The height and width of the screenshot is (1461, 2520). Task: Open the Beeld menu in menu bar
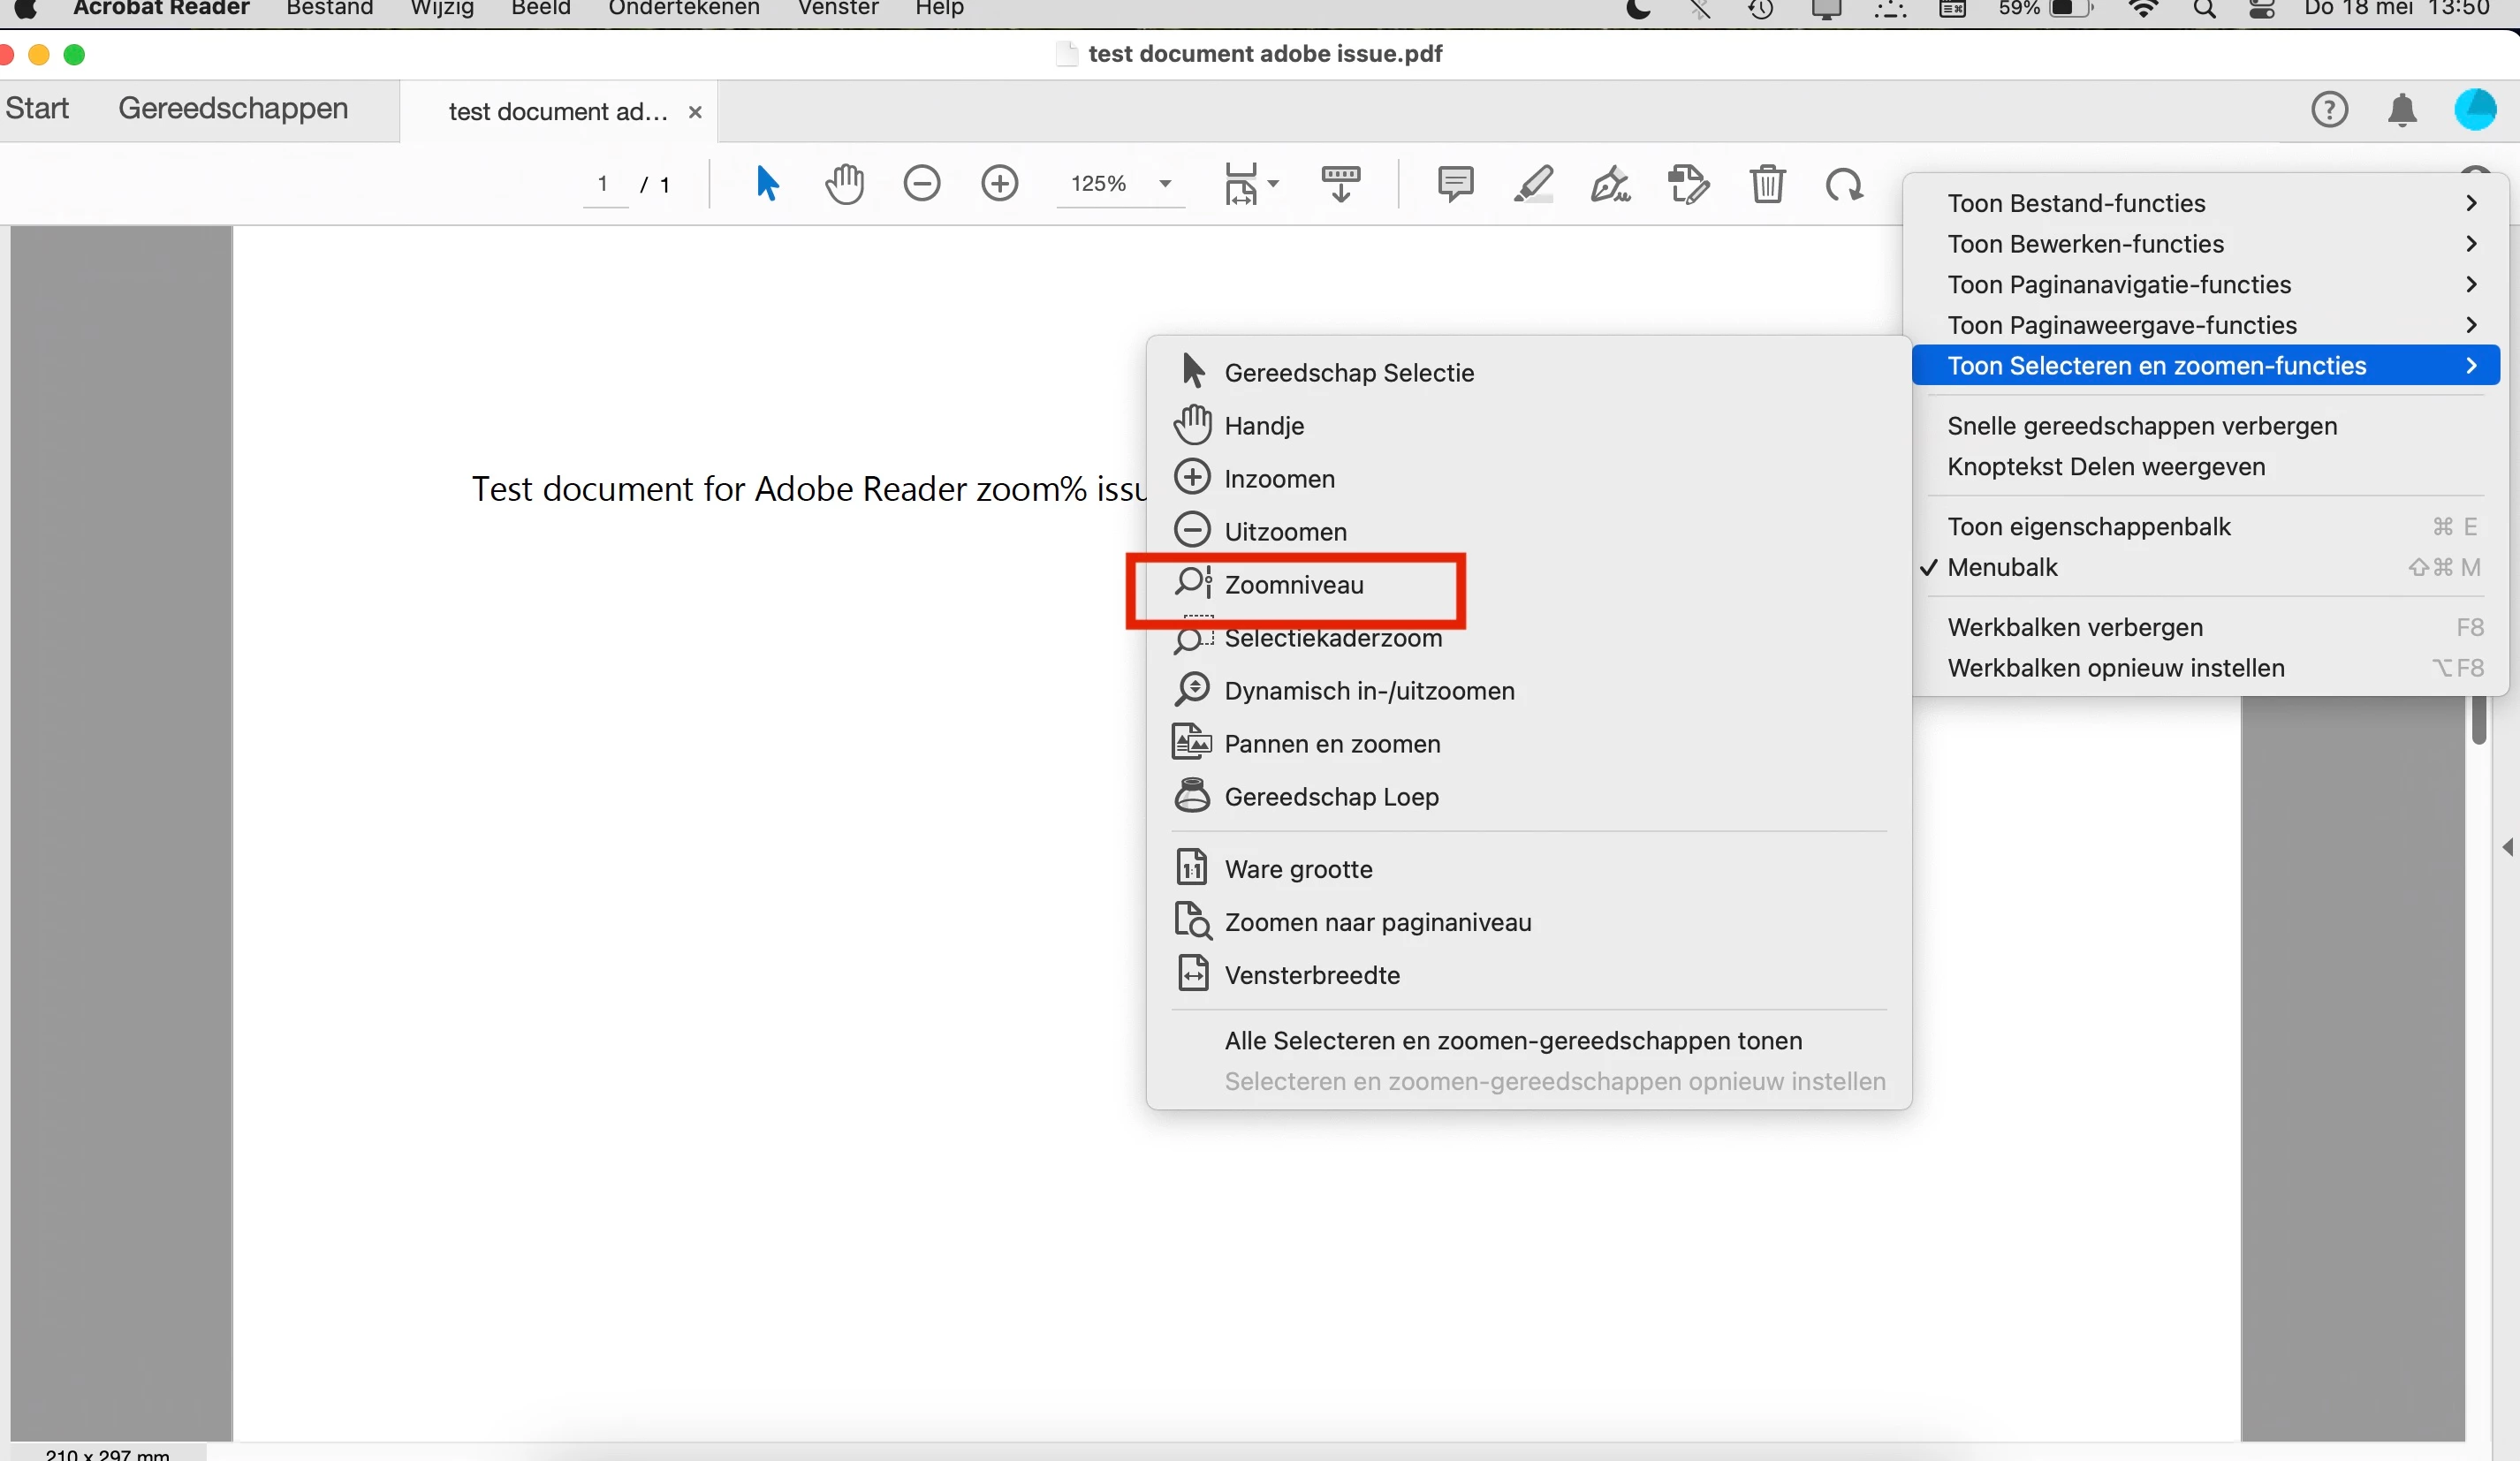pos(540,9)
